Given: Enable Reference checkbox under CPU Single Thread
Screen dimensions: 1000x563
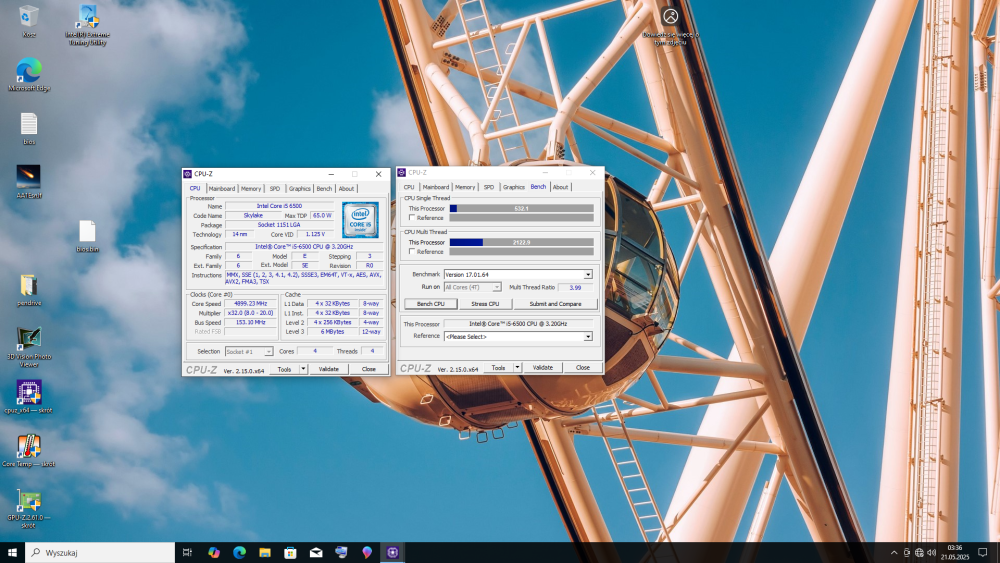Looking at the screenshot, I should (412, 218).
